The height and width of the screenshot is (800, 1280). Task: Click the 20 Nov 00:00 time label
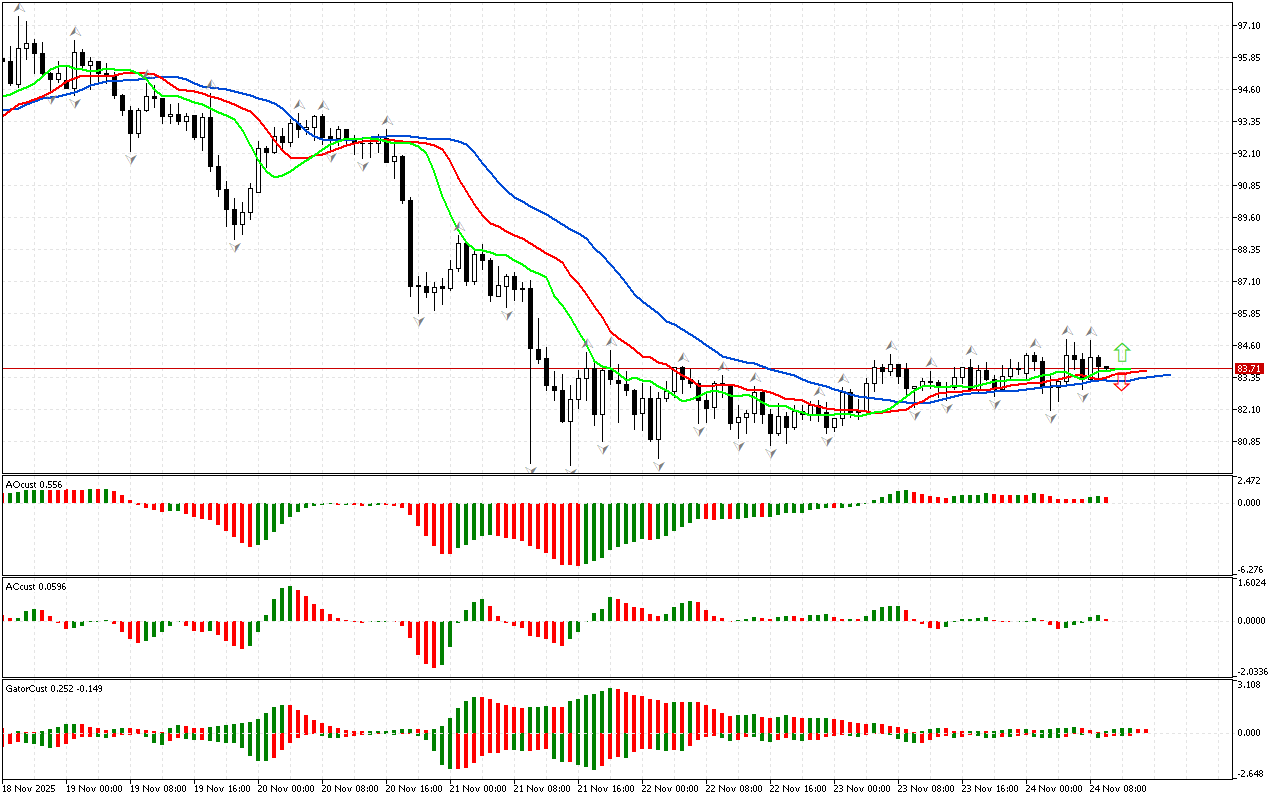tap(287, 789)
